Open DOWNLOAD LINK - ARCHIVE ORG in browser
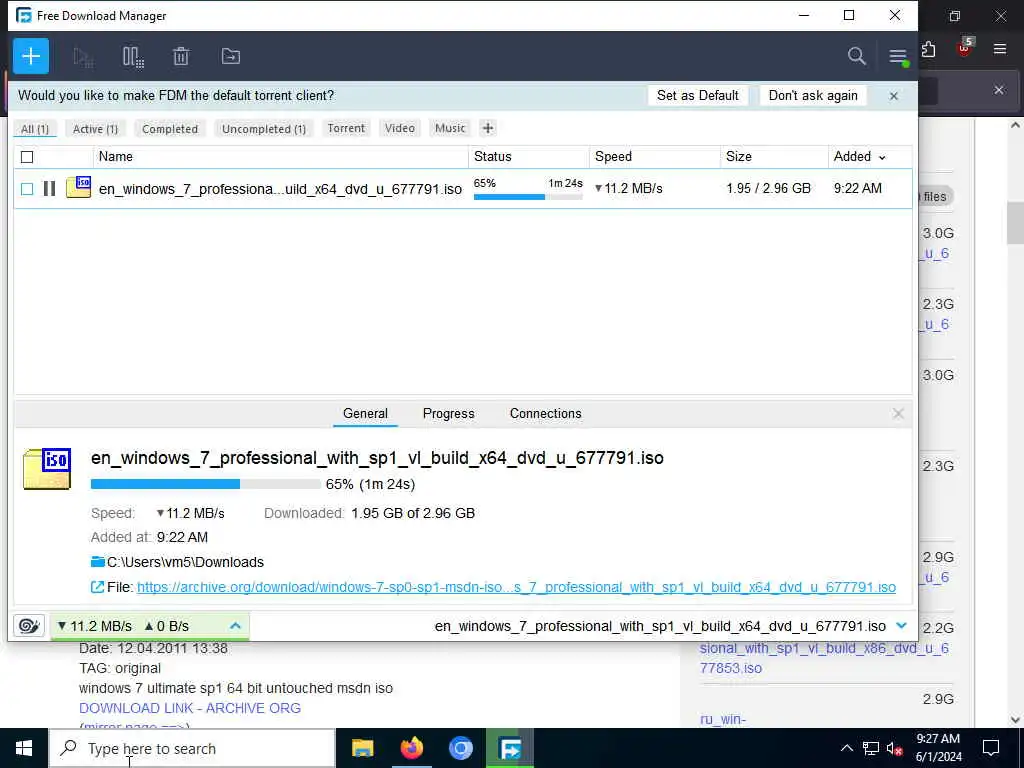 coord(190,709)
